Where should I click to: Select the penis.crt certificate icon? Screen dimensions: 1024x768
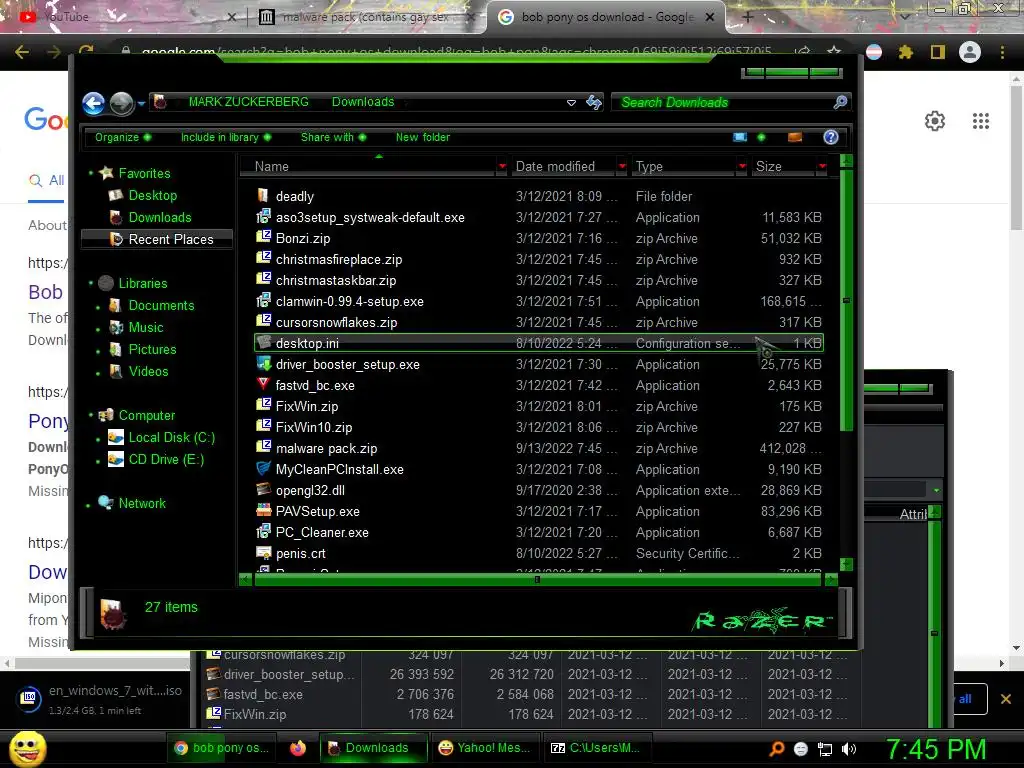[263, 552]
